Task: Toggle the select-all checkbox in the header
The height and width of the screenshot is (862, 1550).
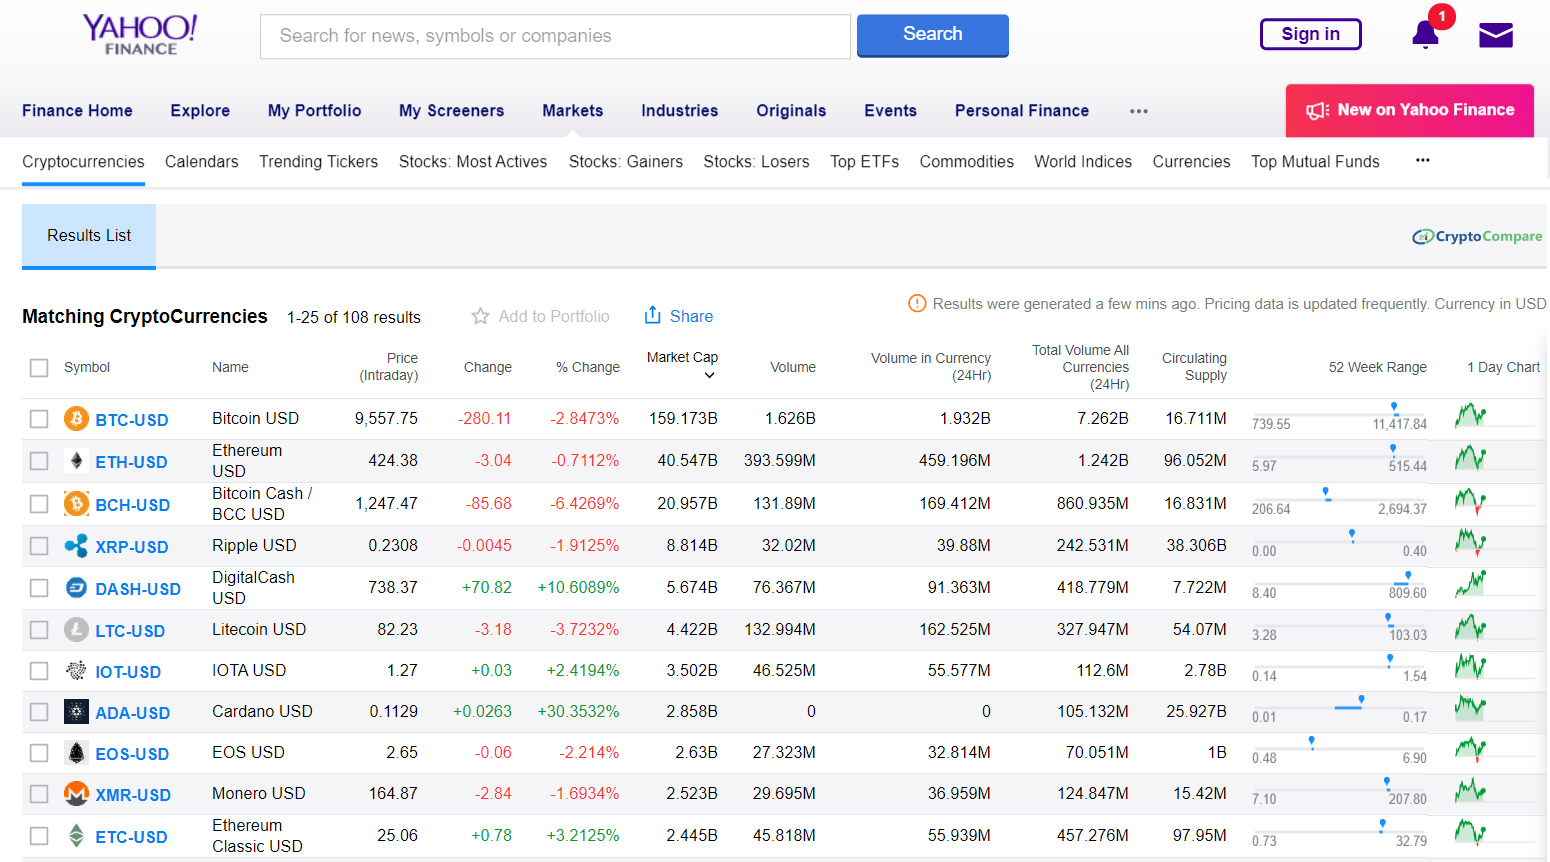Action: [39, 367]
